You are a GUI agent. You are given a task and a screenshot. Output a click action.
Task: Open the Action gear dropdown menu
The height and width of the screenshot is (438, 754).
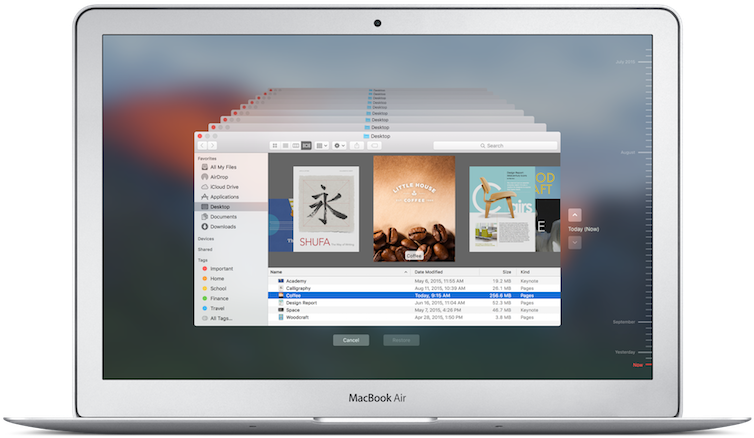pyautogui.click(x=340, y=145)
